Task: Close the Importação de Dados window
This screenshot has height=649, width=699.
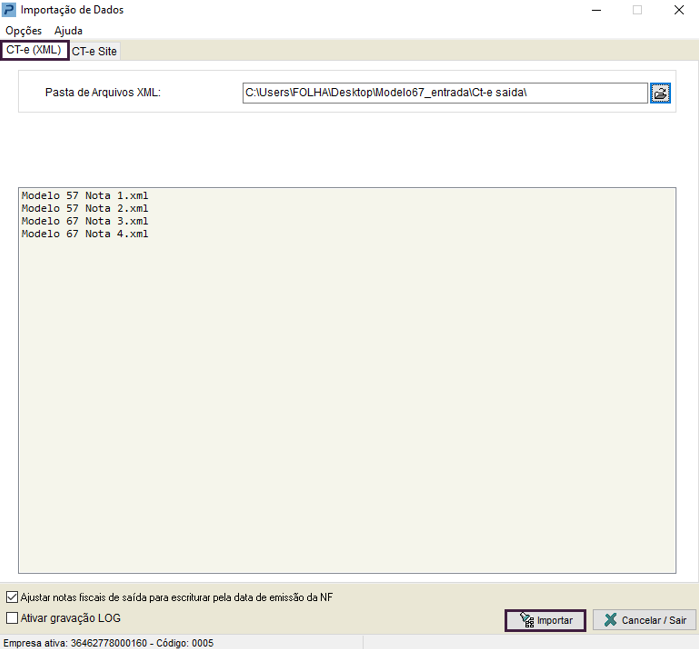Action: (678, 10)
